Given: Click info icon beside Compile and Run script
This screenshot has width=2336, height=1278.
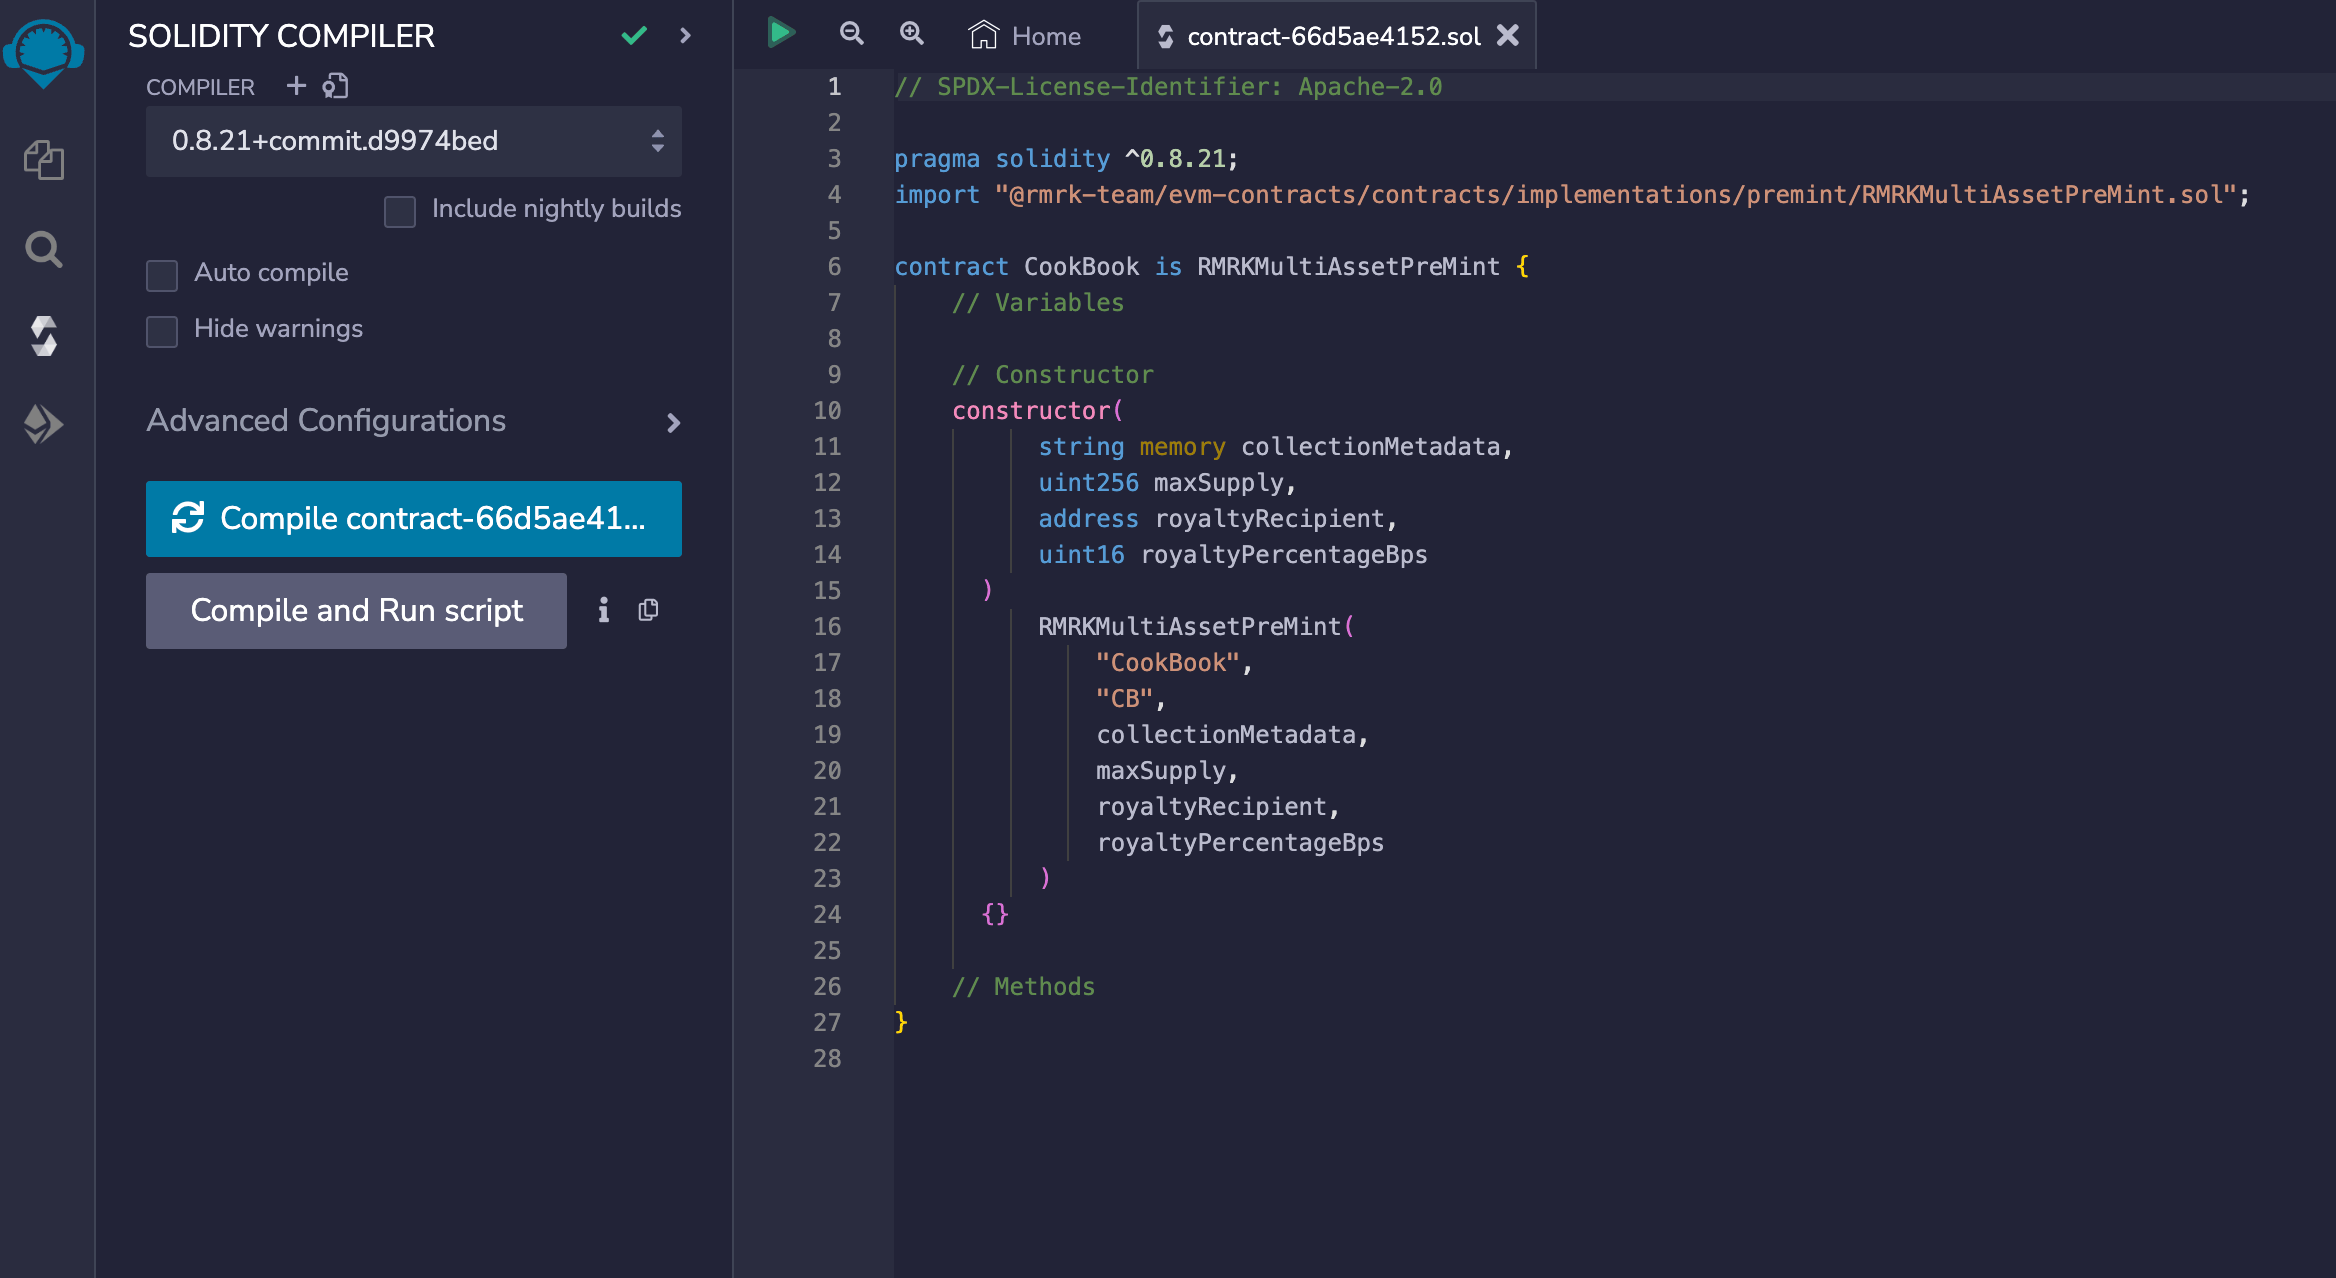Looking at the screenshot, I should pos(603,610).
